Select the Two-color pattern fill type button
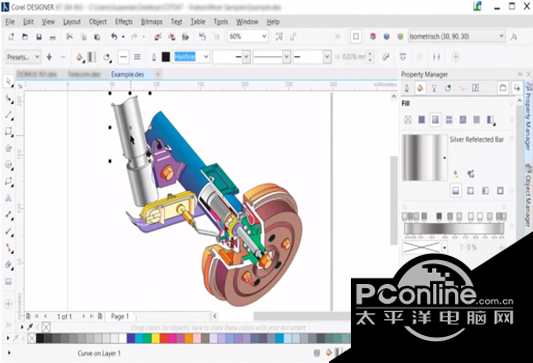 click(477, 120)
